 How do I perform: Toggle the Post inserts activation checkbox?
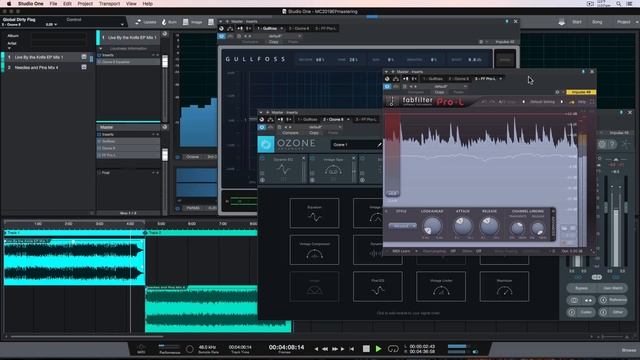100,173
